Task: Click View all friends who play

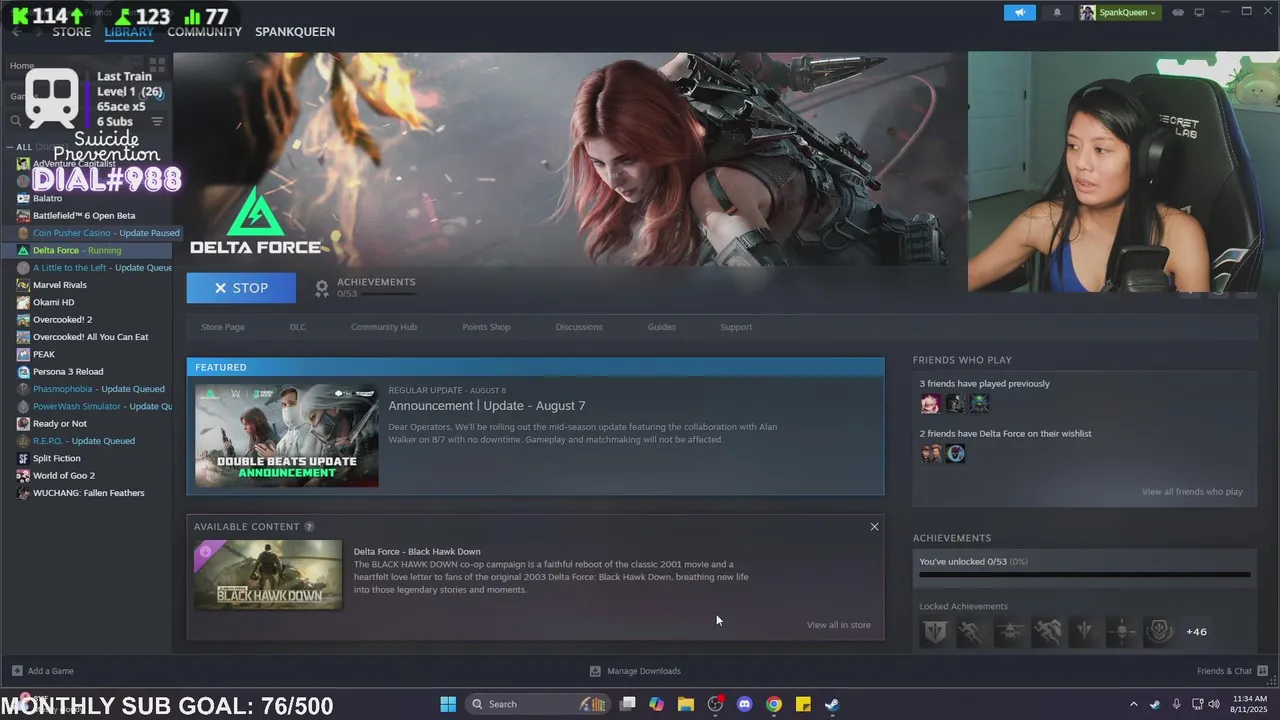Action: point(1192,492)
